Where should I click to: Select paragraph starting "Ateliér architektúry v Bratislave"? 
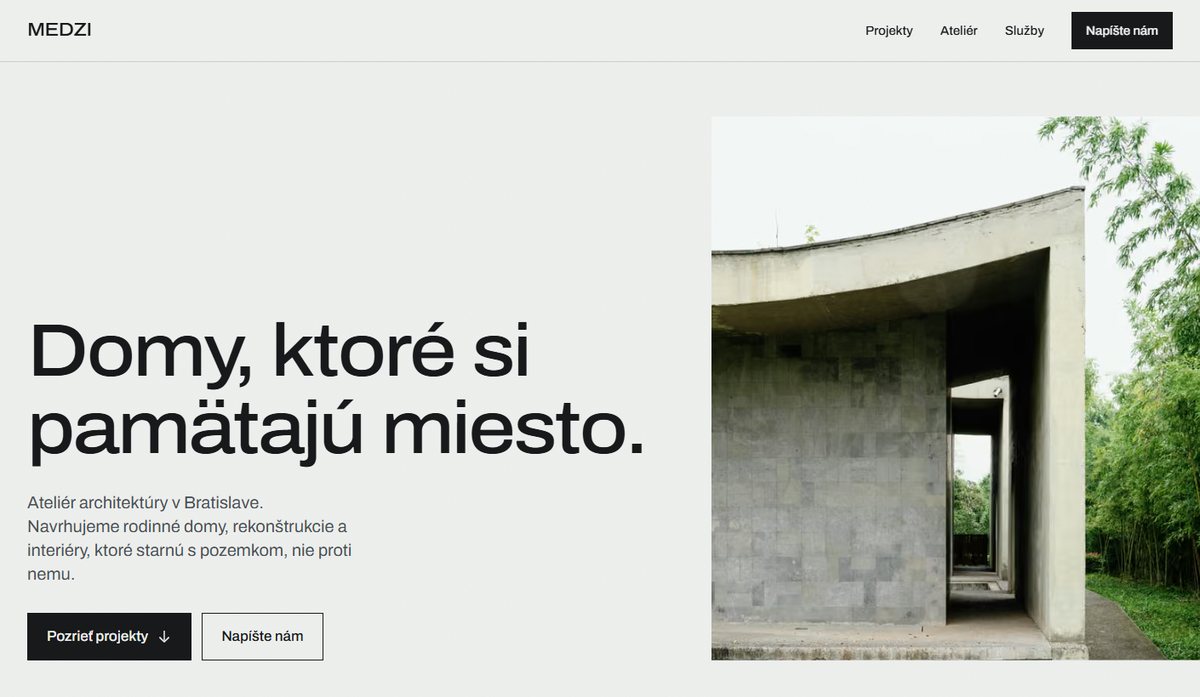[x=190, y=538]
